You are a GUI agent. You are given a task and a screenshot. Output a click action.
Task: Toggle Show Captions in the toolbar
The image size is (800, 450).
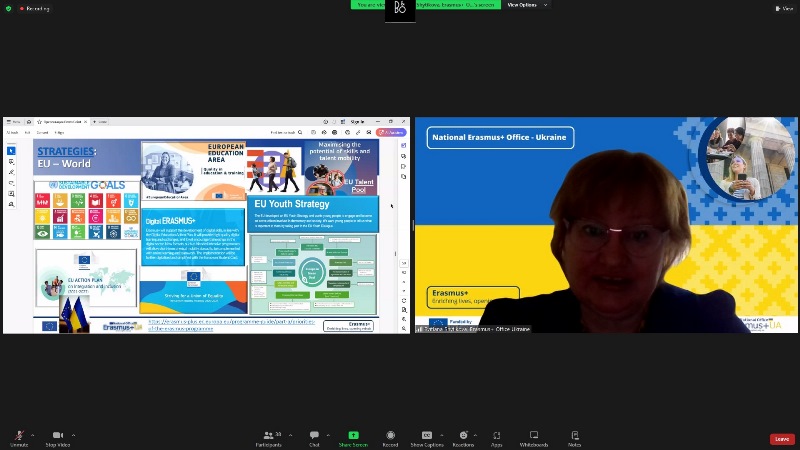427,436
